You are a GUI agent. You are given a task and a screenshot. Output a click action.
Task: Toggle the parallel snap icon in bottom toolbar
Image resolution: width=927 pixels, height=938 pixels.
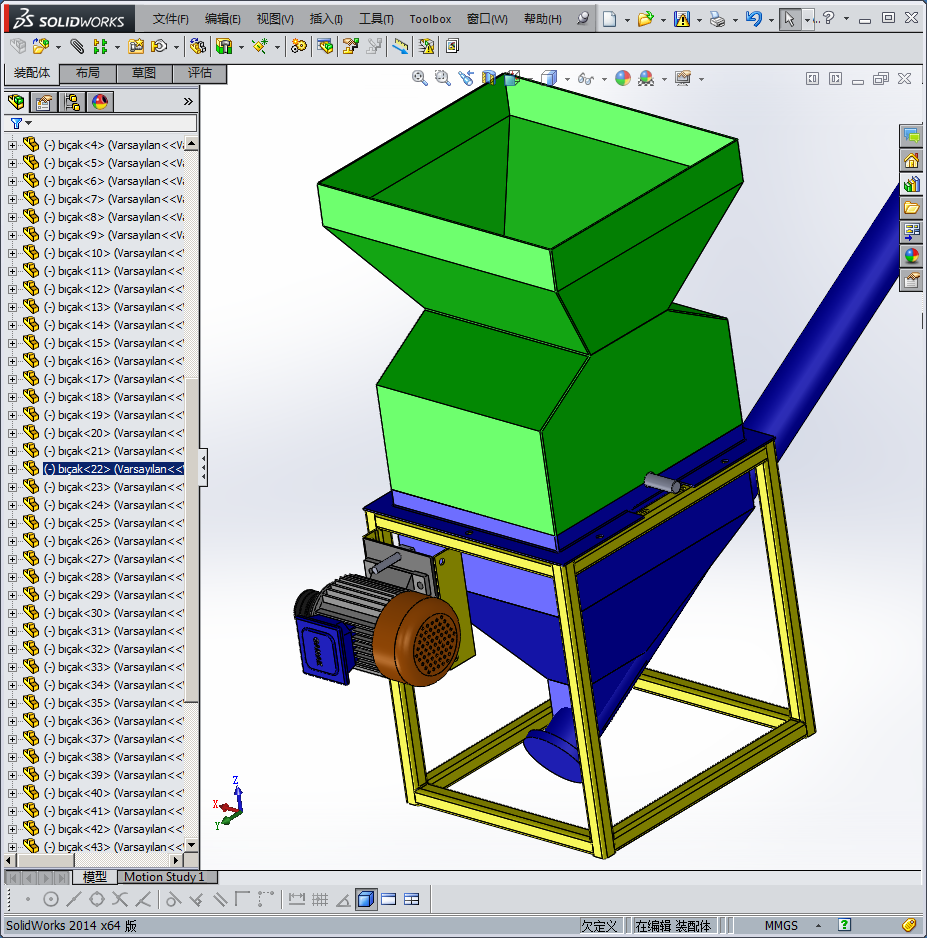(x=221, y=899)
